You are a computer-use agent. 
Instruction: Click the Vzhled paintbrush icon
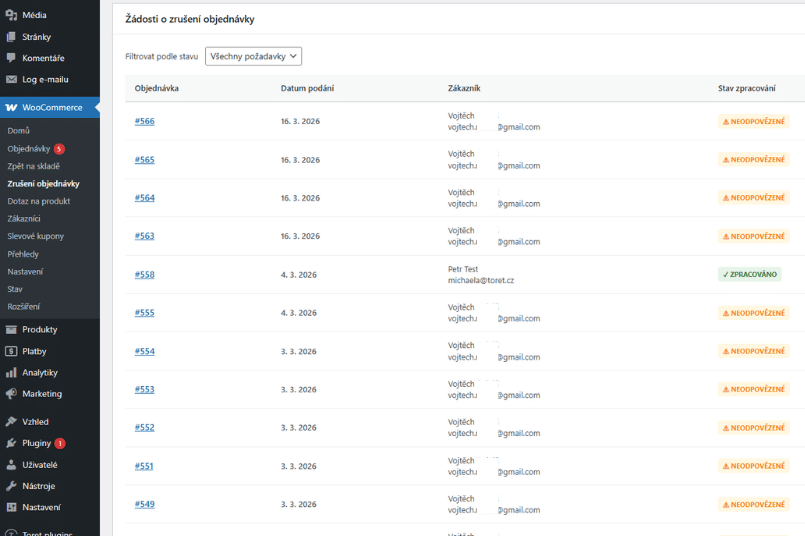point(11,422)
